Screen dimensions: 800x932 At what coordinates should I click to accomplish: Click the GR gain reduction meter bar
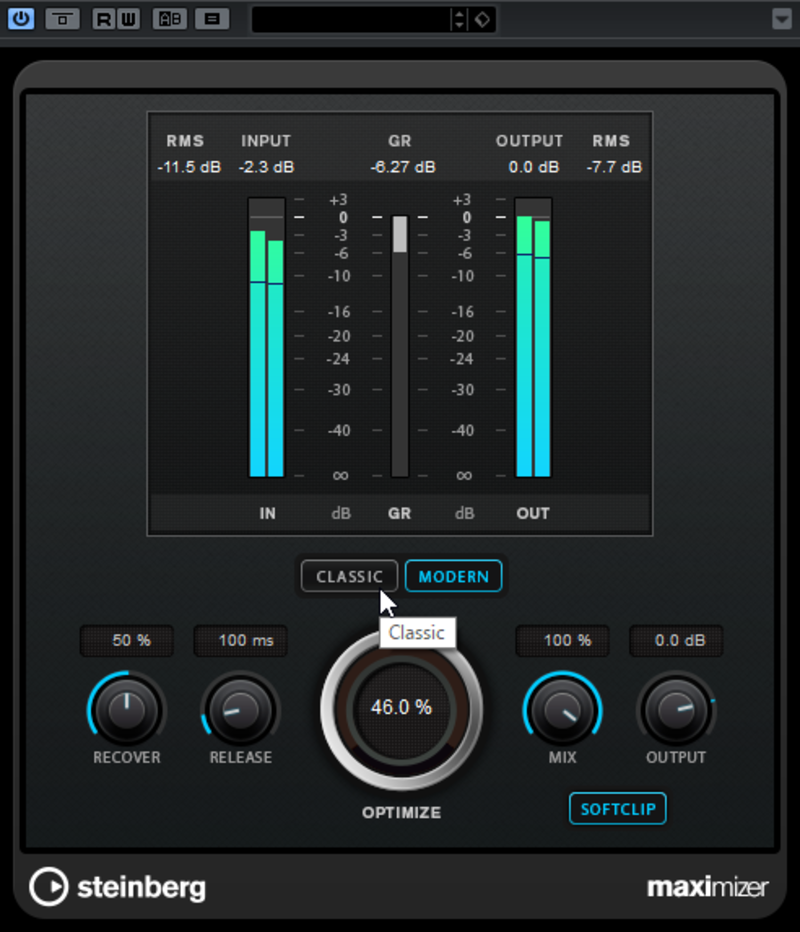click(x=400, y=346)
